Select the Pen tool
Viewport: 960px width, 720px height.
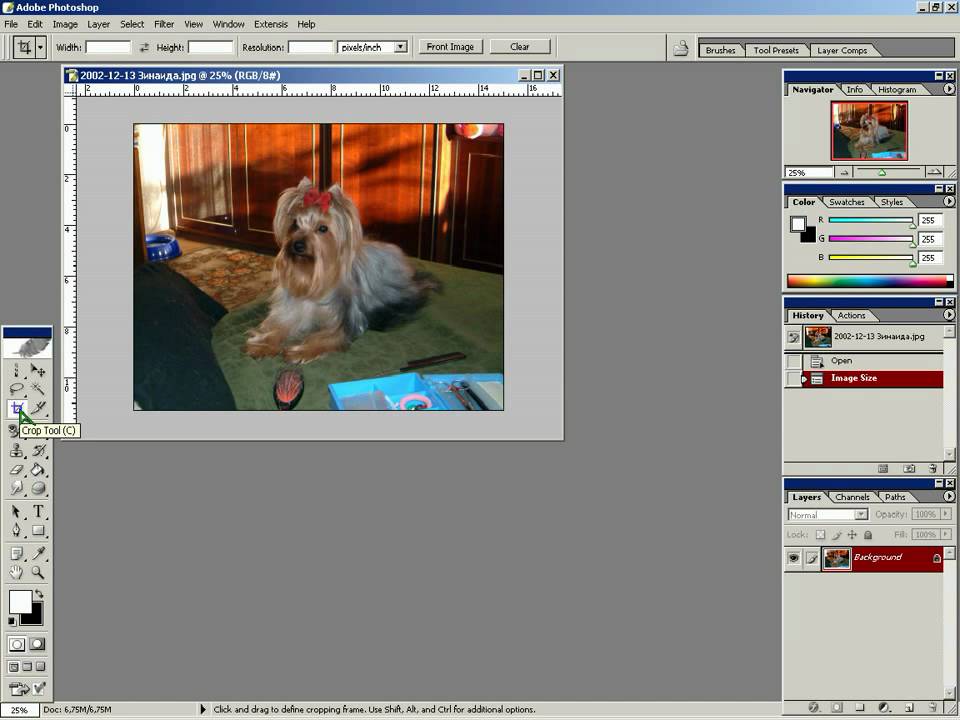click(x=16, y=530)
